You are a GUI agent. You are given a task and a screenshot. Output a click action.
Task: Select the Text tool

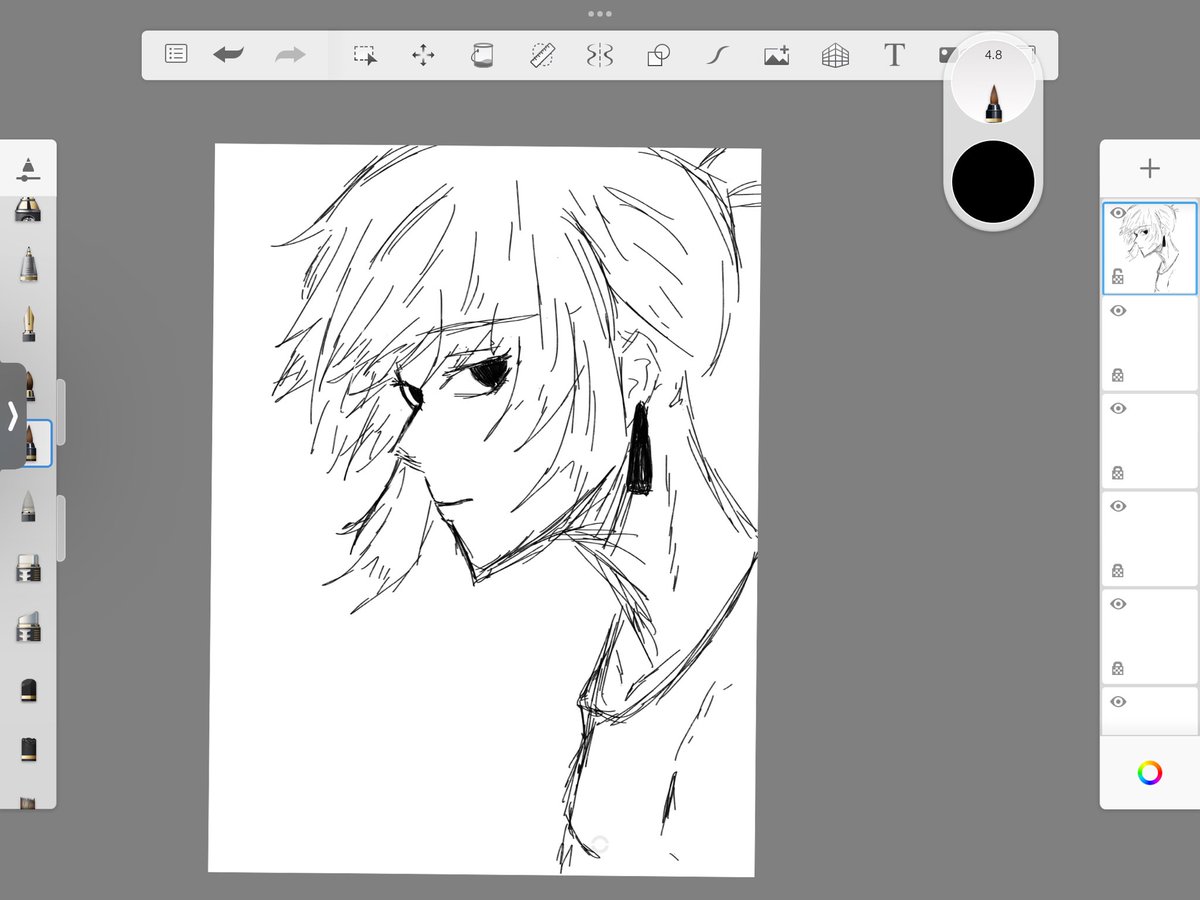click(x=894, y=55)
